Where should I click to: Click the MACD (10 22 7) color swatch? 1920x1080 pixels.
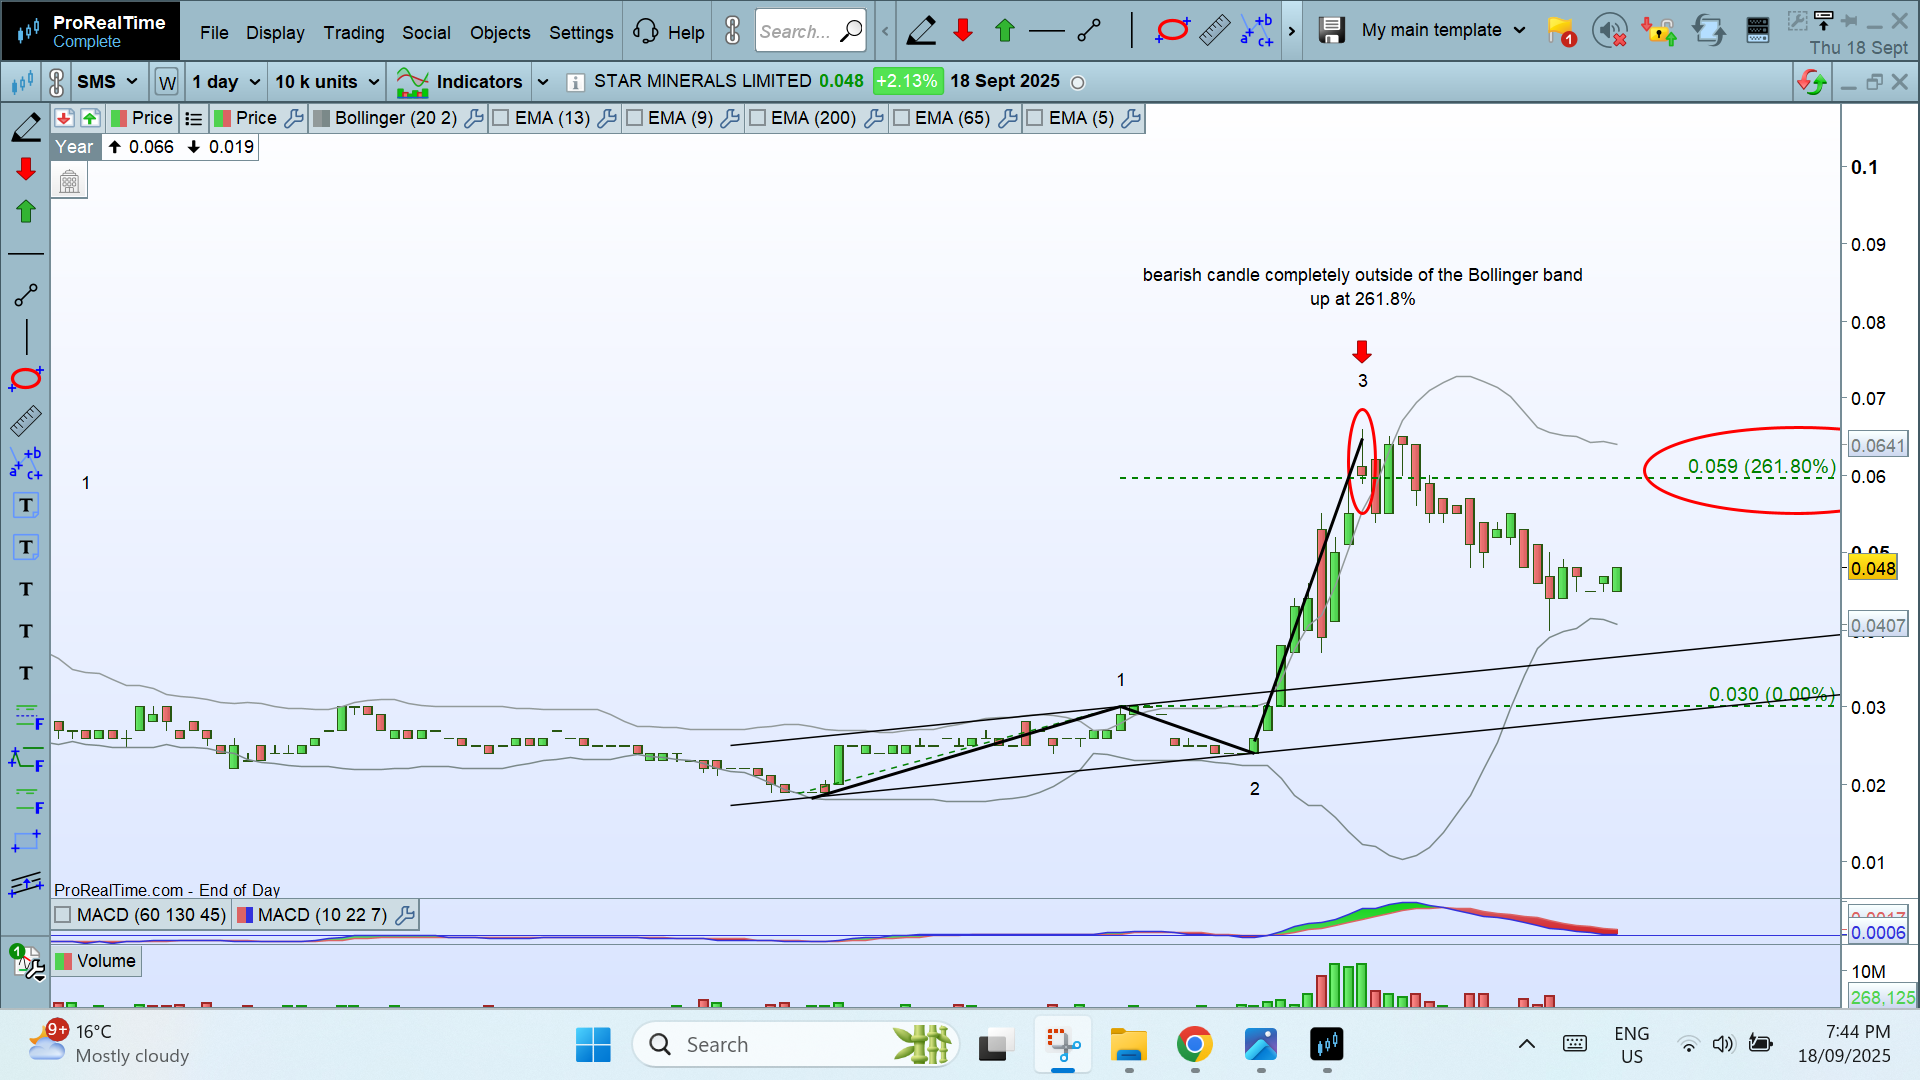pyautogui.click(x=245, y=915)
